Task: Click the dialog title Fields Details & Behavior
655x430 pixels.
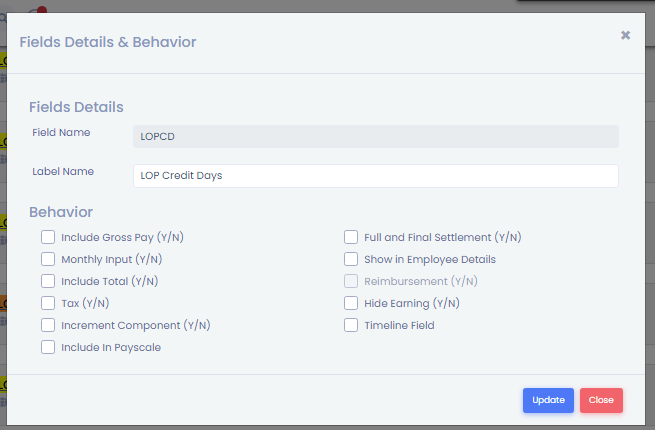Action: (x=108, y=42)
